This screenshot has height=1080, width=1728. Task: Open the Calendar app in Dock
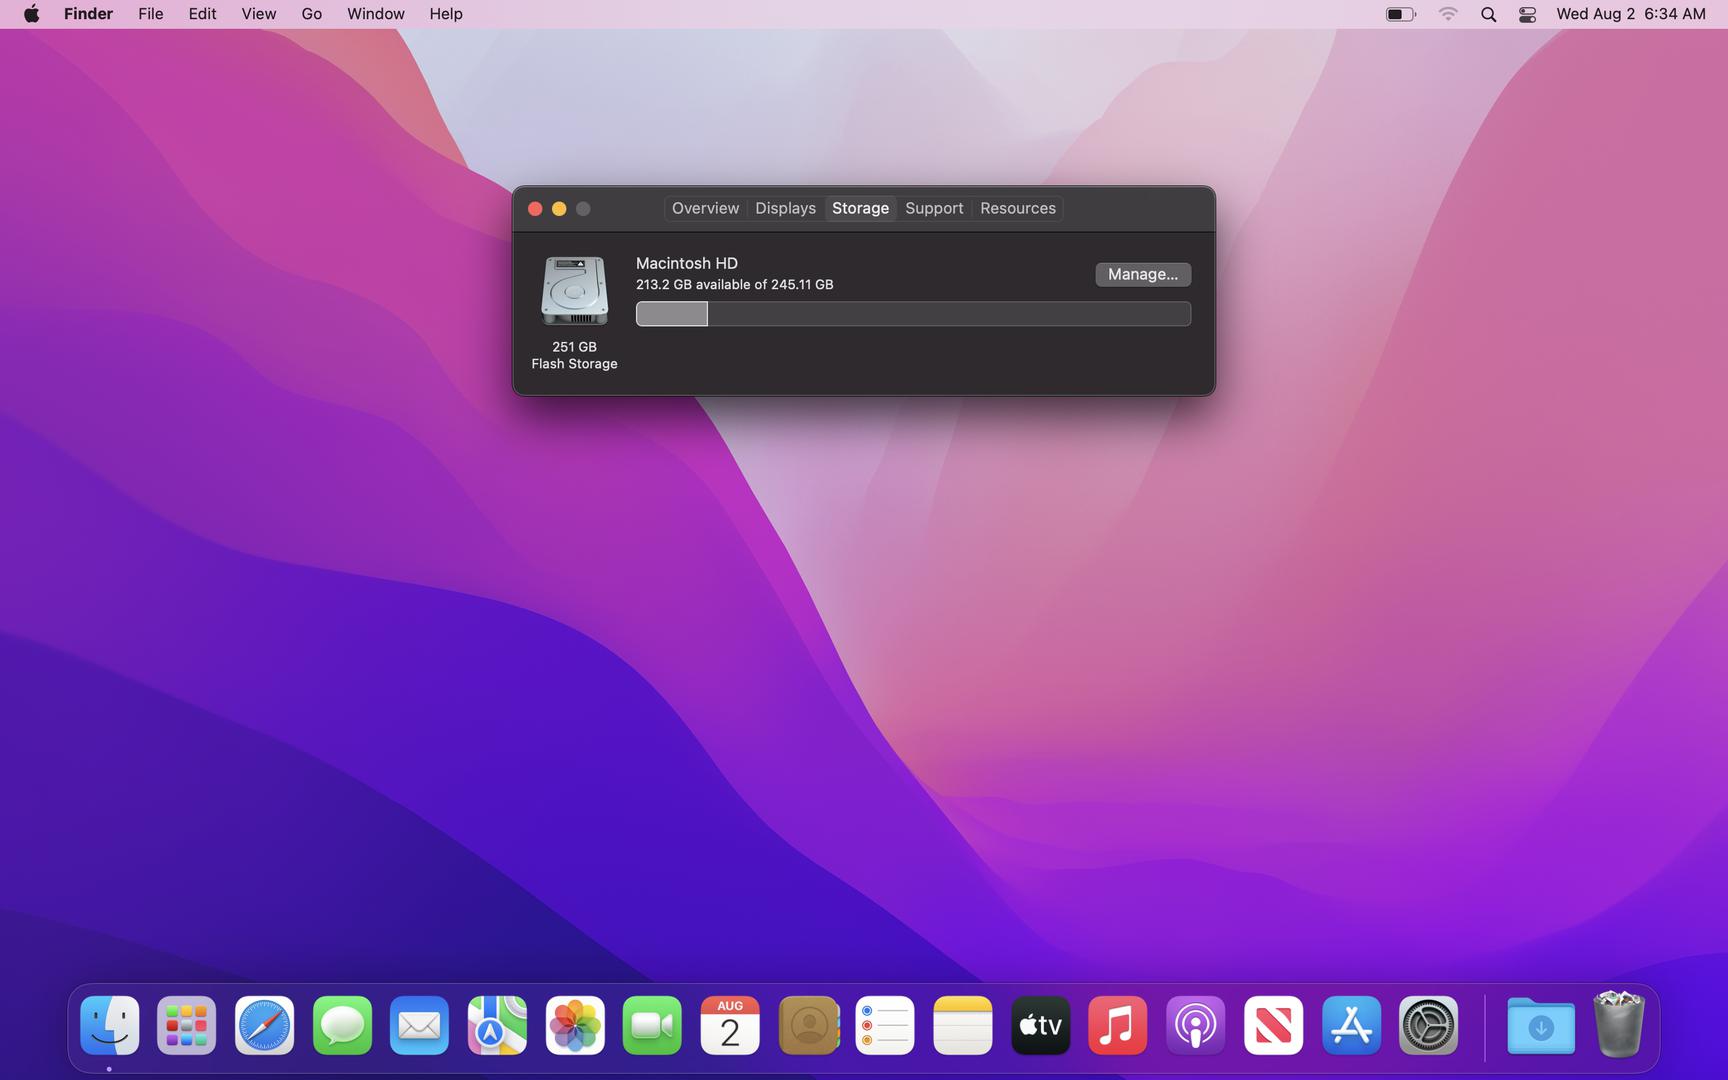tap(730, 1025)
